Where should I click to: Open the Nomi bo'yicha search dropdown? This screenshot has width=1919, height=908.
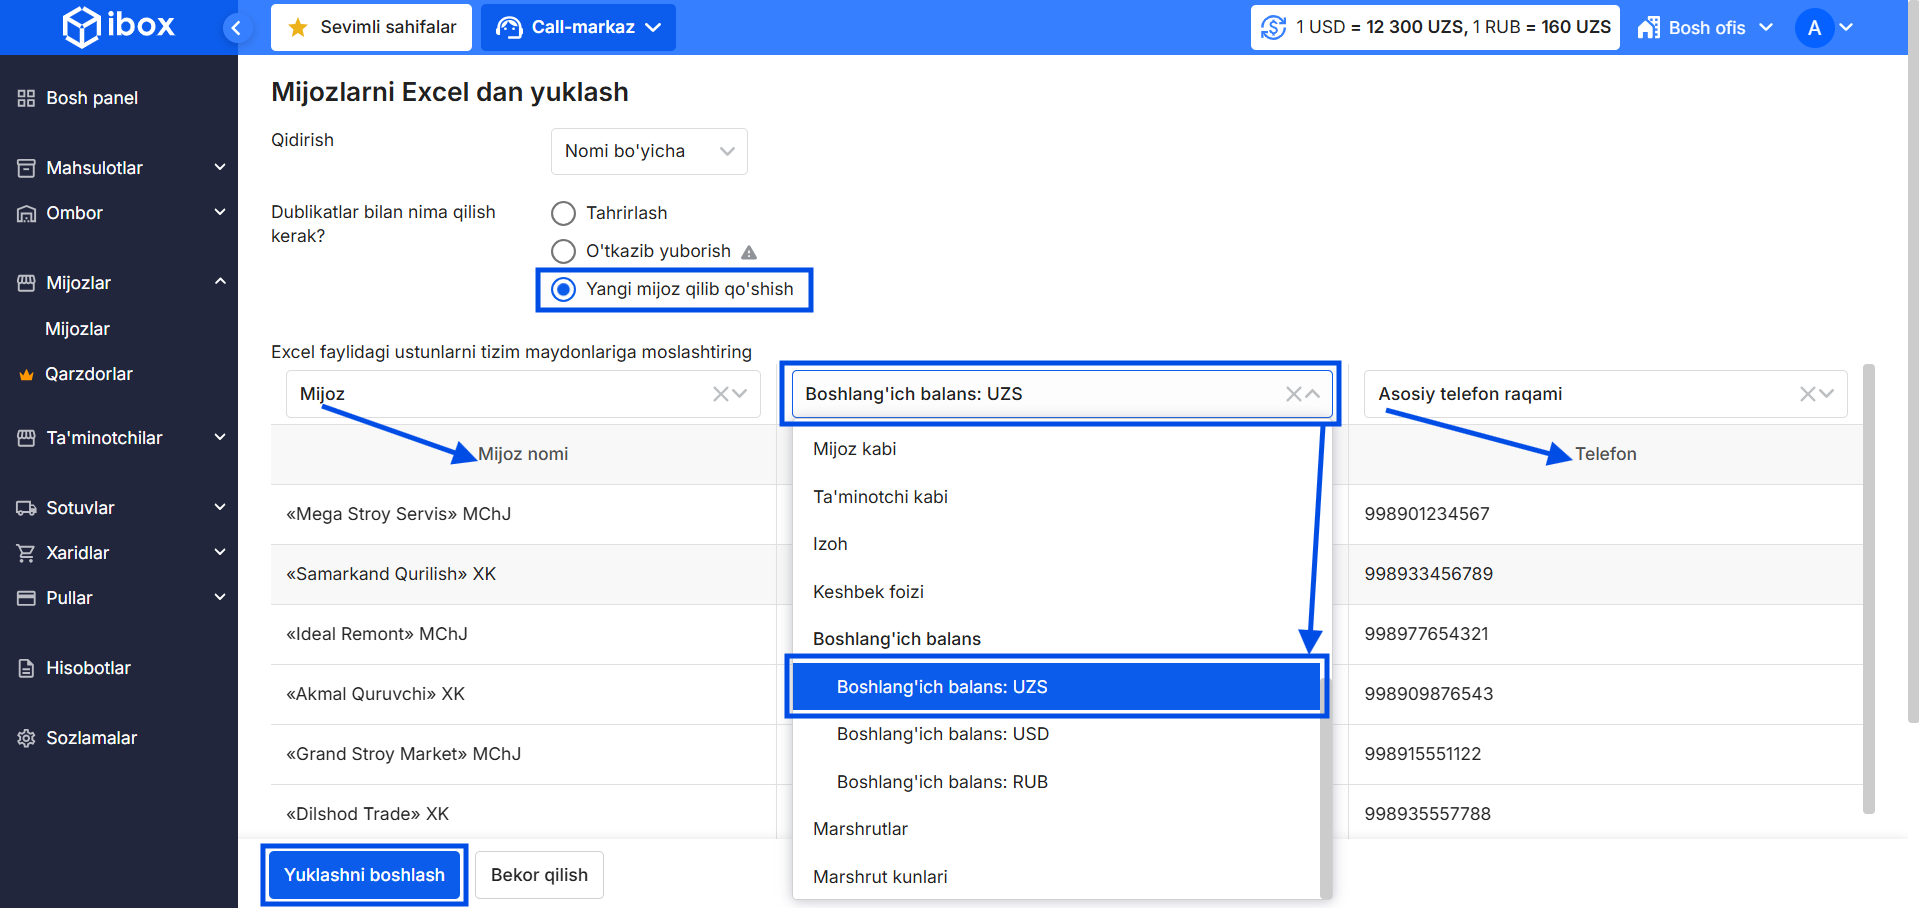click(x=648, y=151)
